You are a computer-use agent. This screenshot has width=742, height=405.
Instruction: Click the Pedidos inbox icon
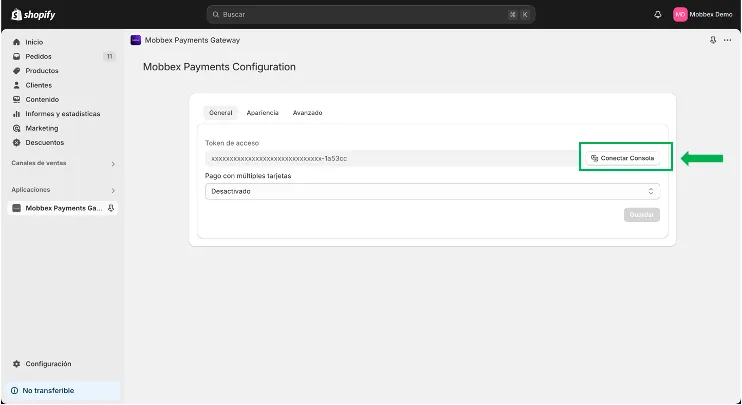click(17, 56)
